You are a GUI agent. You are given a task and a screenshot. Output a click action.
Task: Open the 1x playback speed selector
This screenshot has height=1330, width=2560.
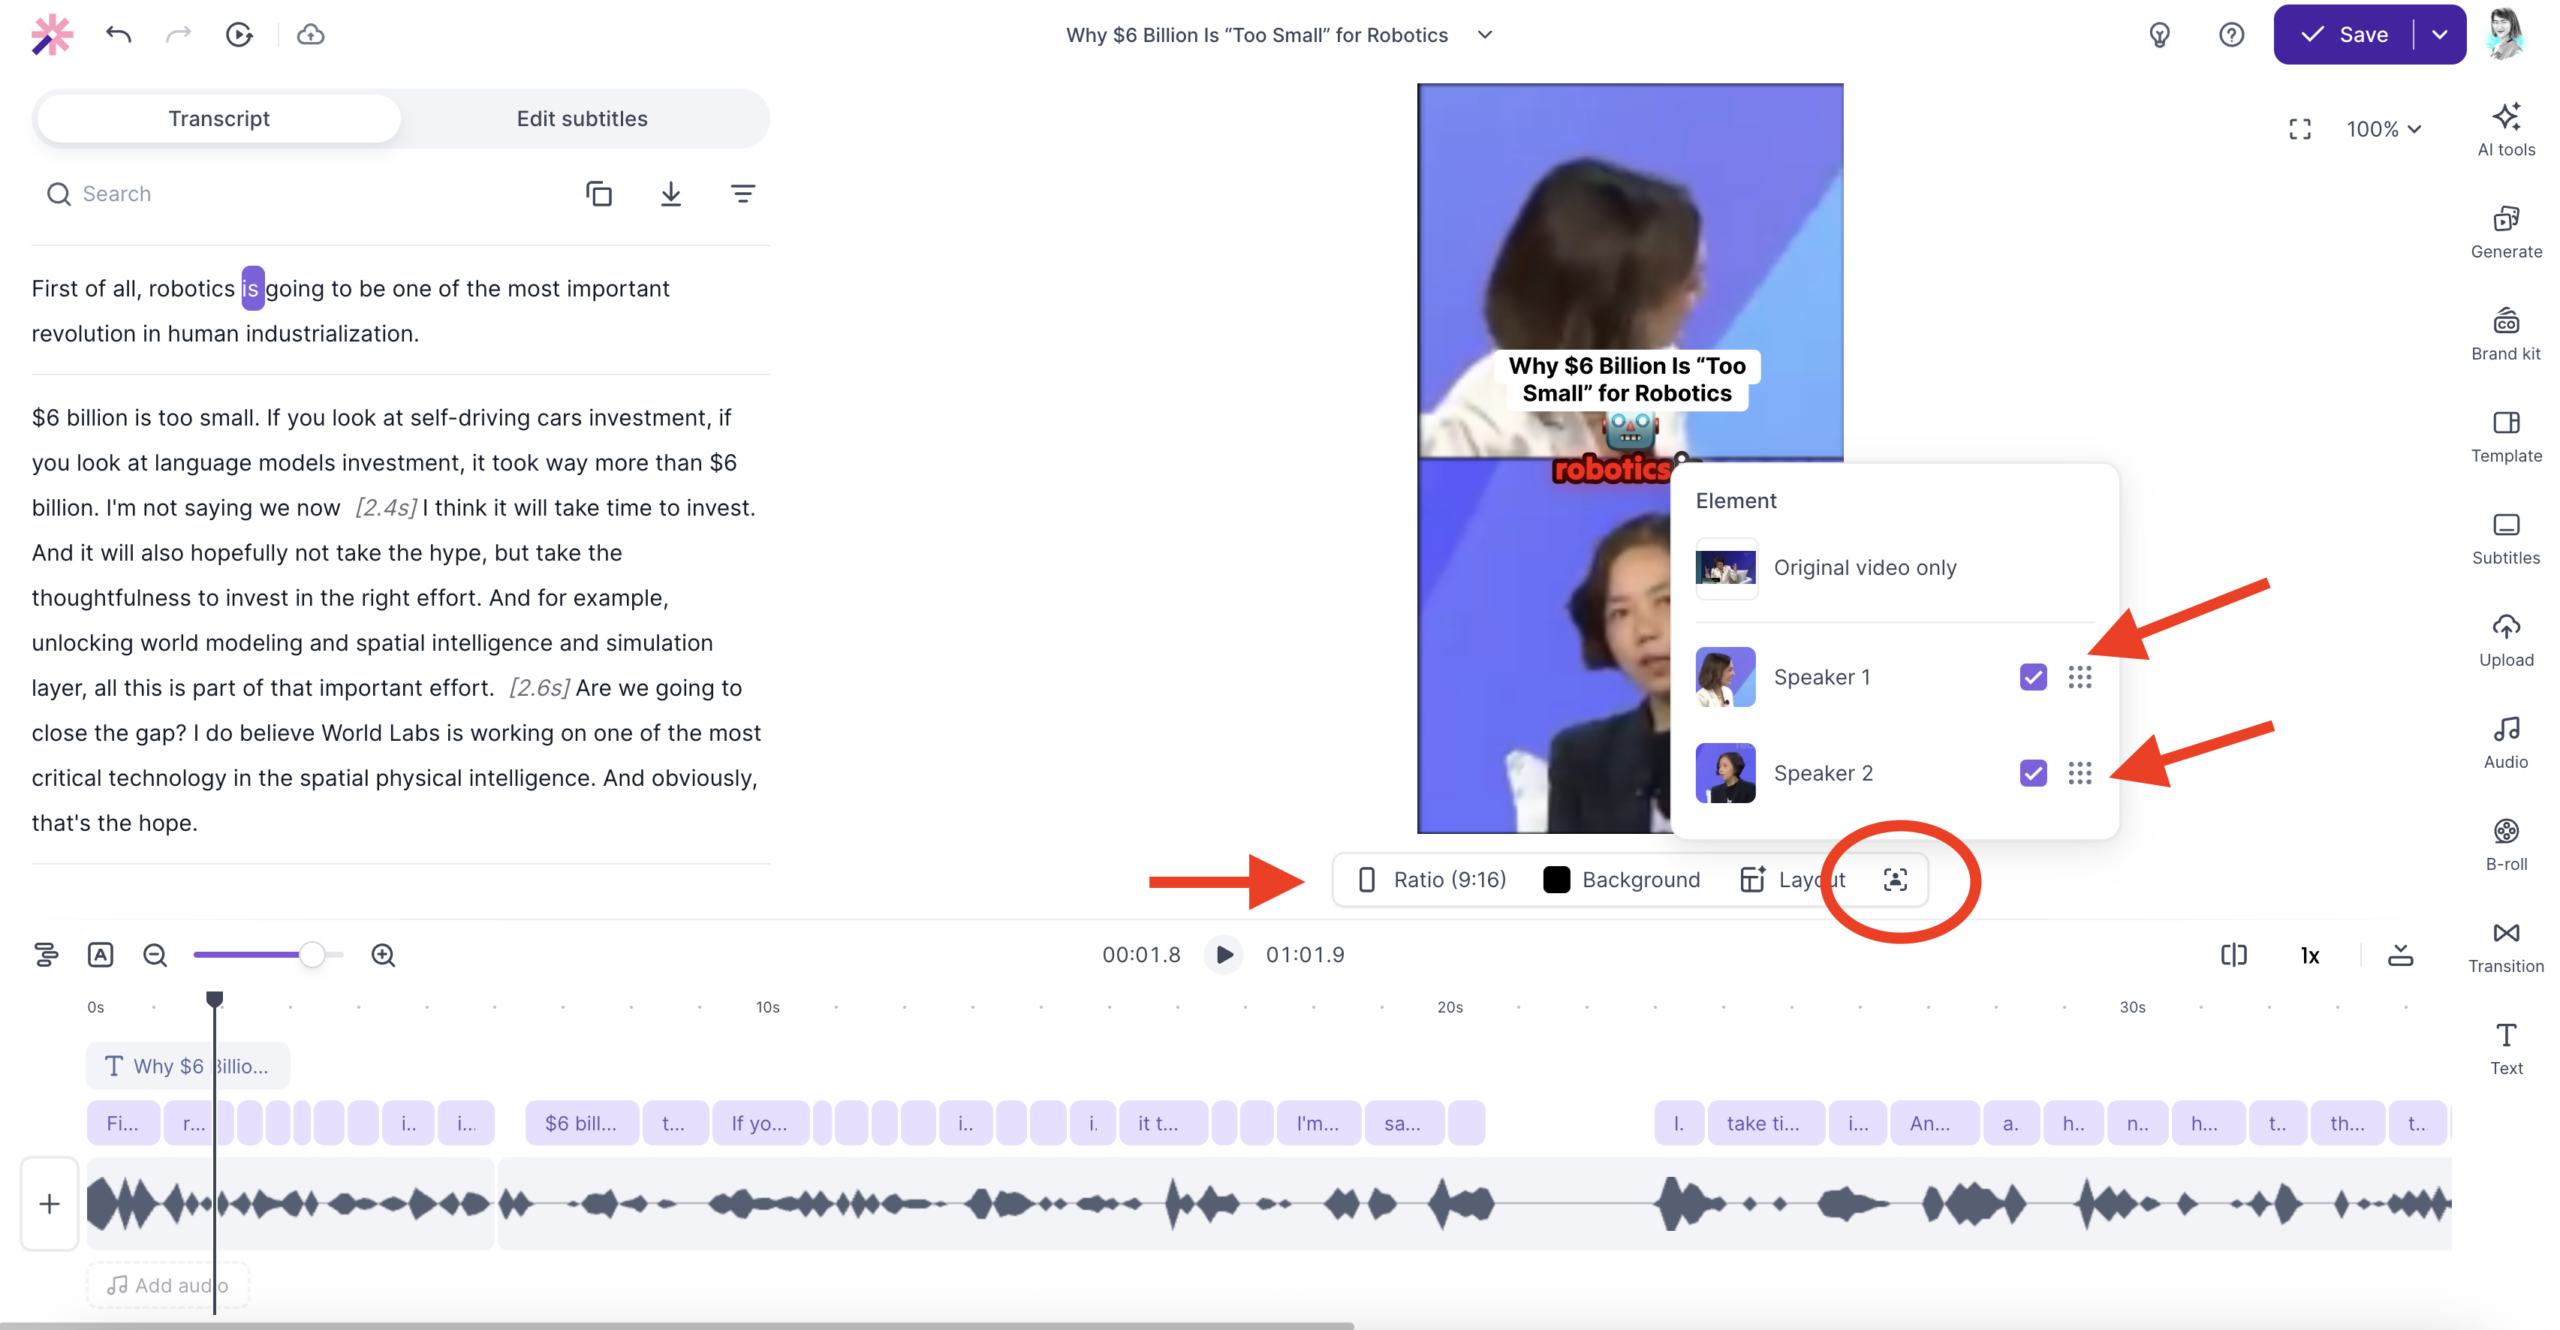click(2309, 955)
